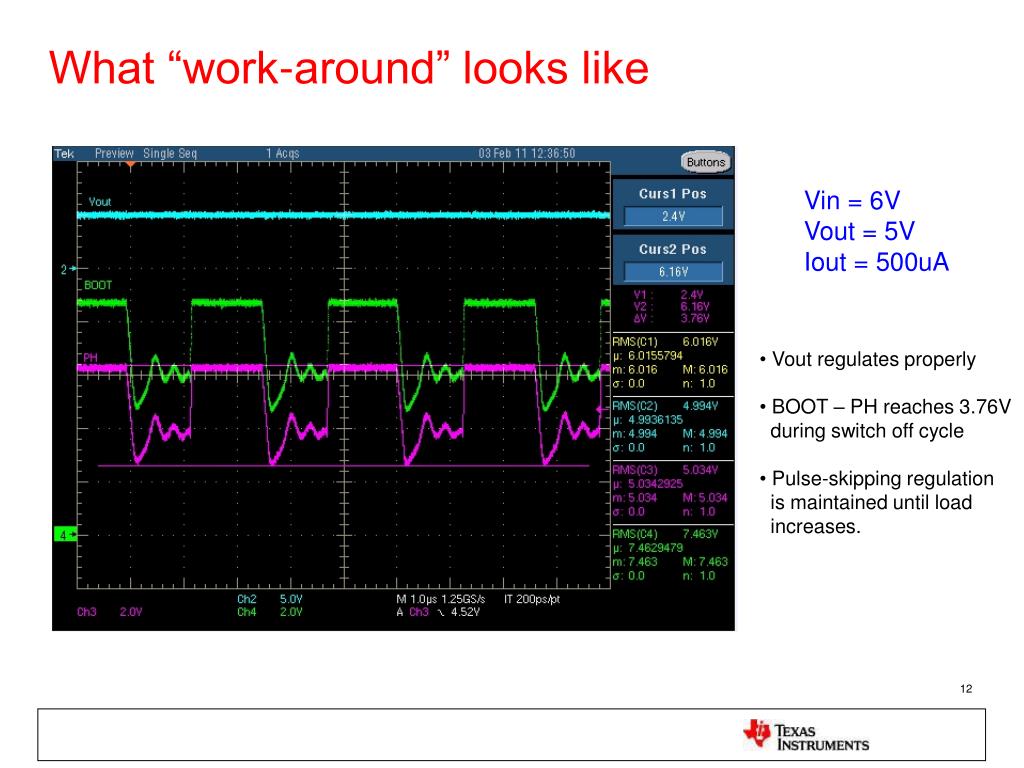
Task: Click the 'M 1.0μs 1.25GS/s' timebase readout
Action: click(x=441, y=599)
